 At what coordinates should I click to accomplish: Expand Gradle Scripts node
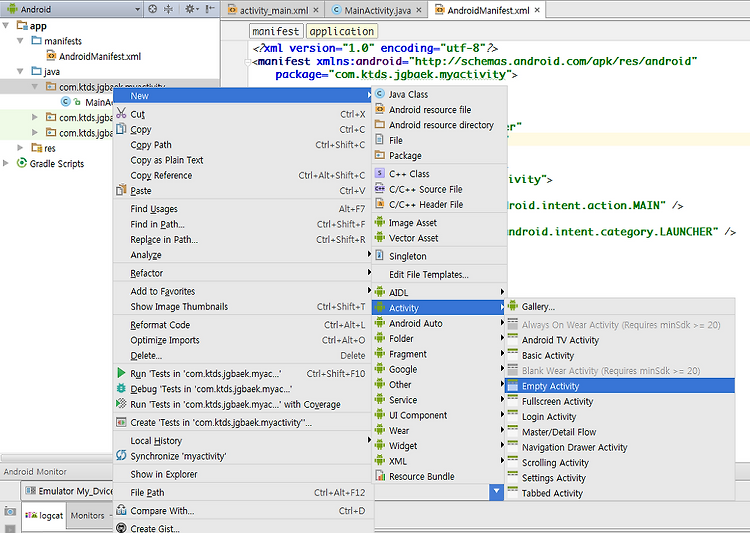6,163
